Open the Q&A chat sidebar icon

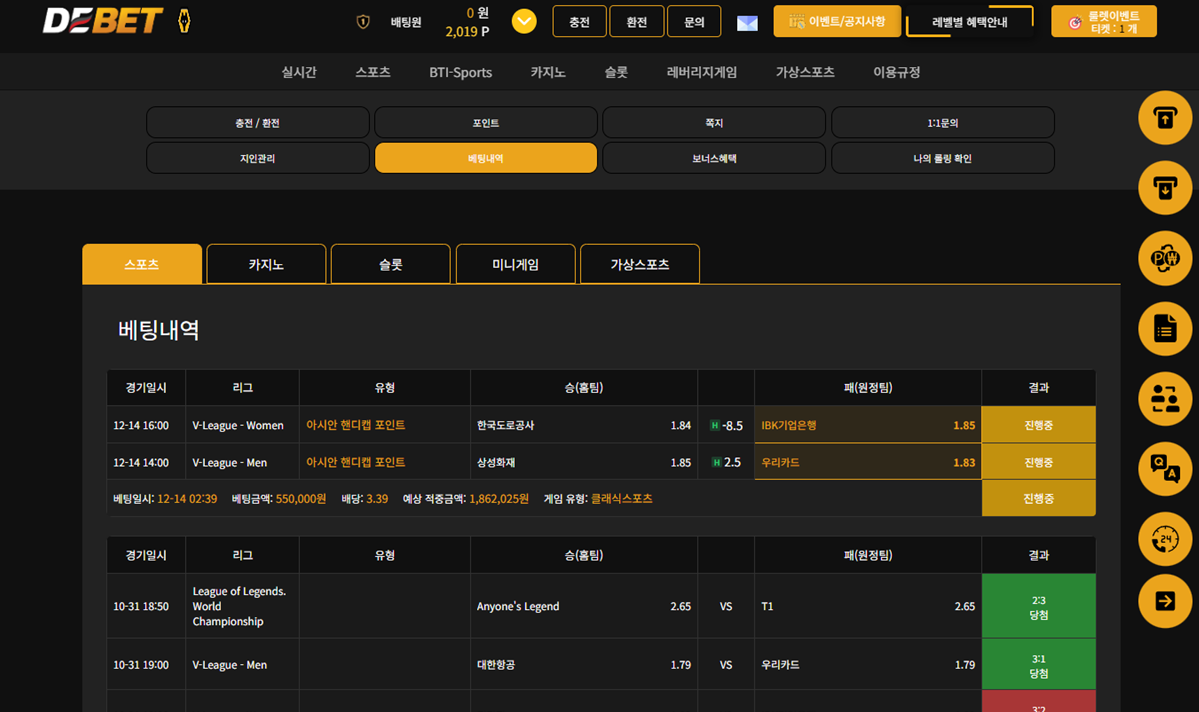tap(1165, 468)
